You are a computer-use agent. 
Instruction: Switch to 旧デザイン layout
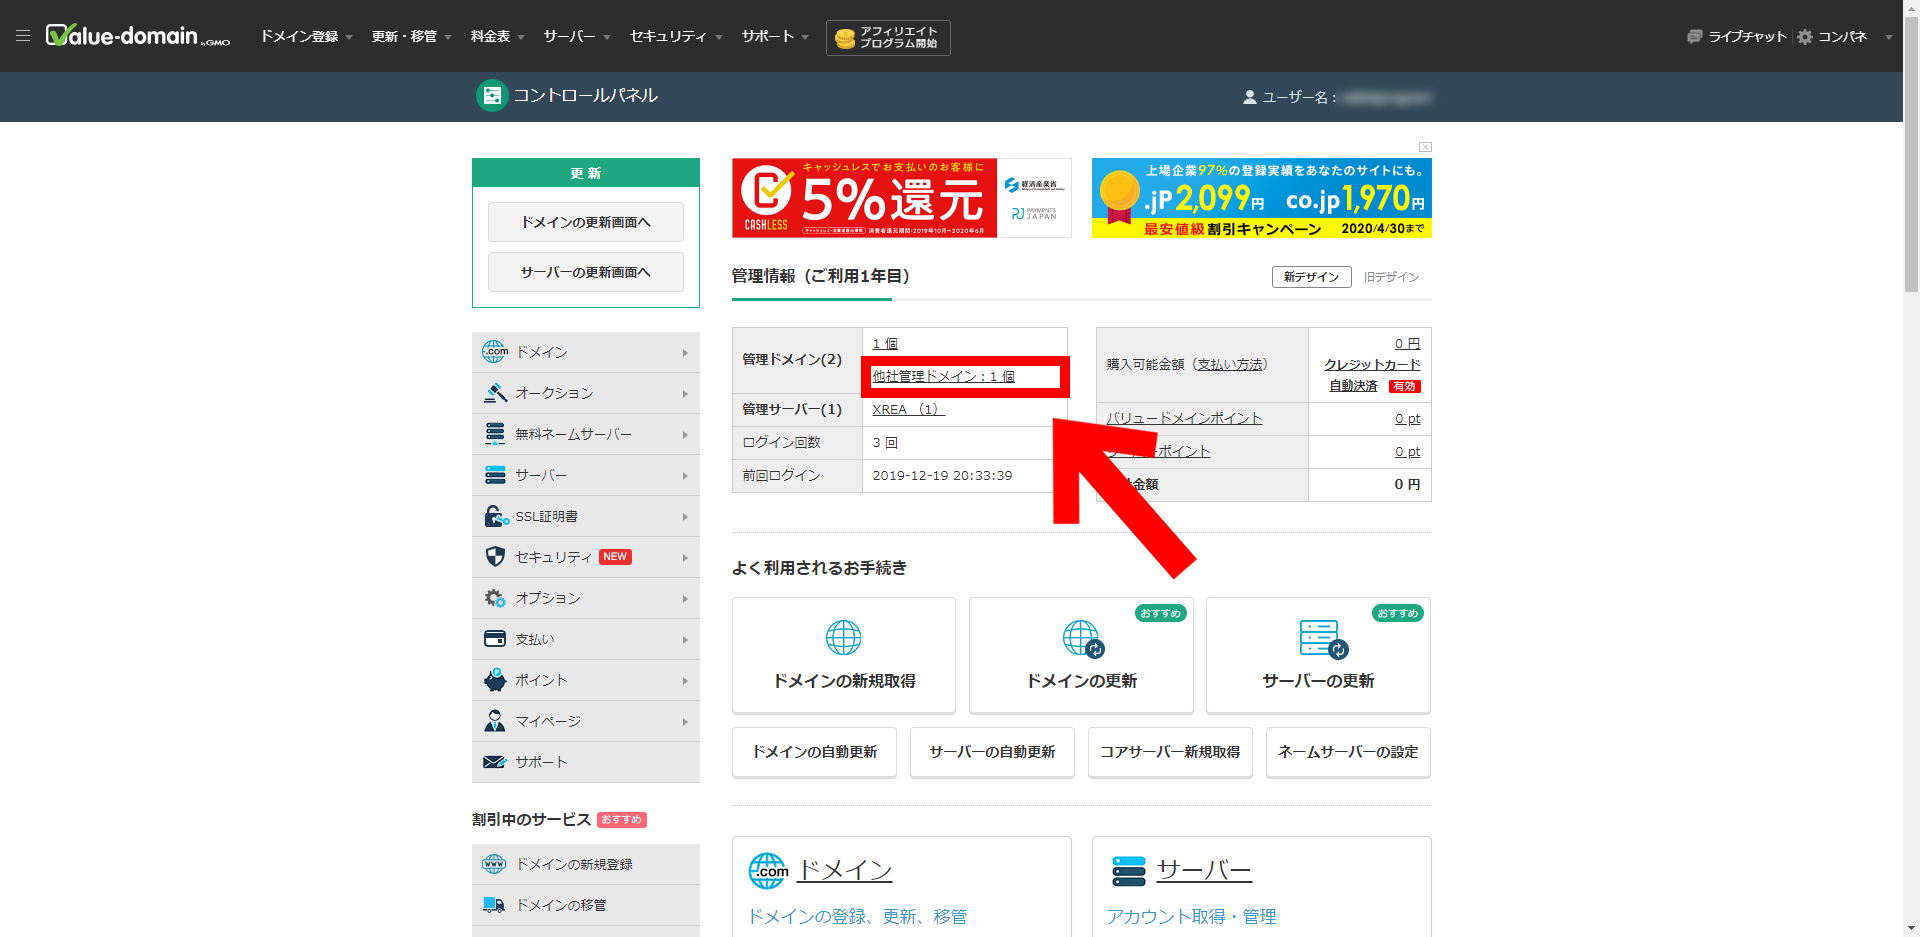tap(1391, 277)
